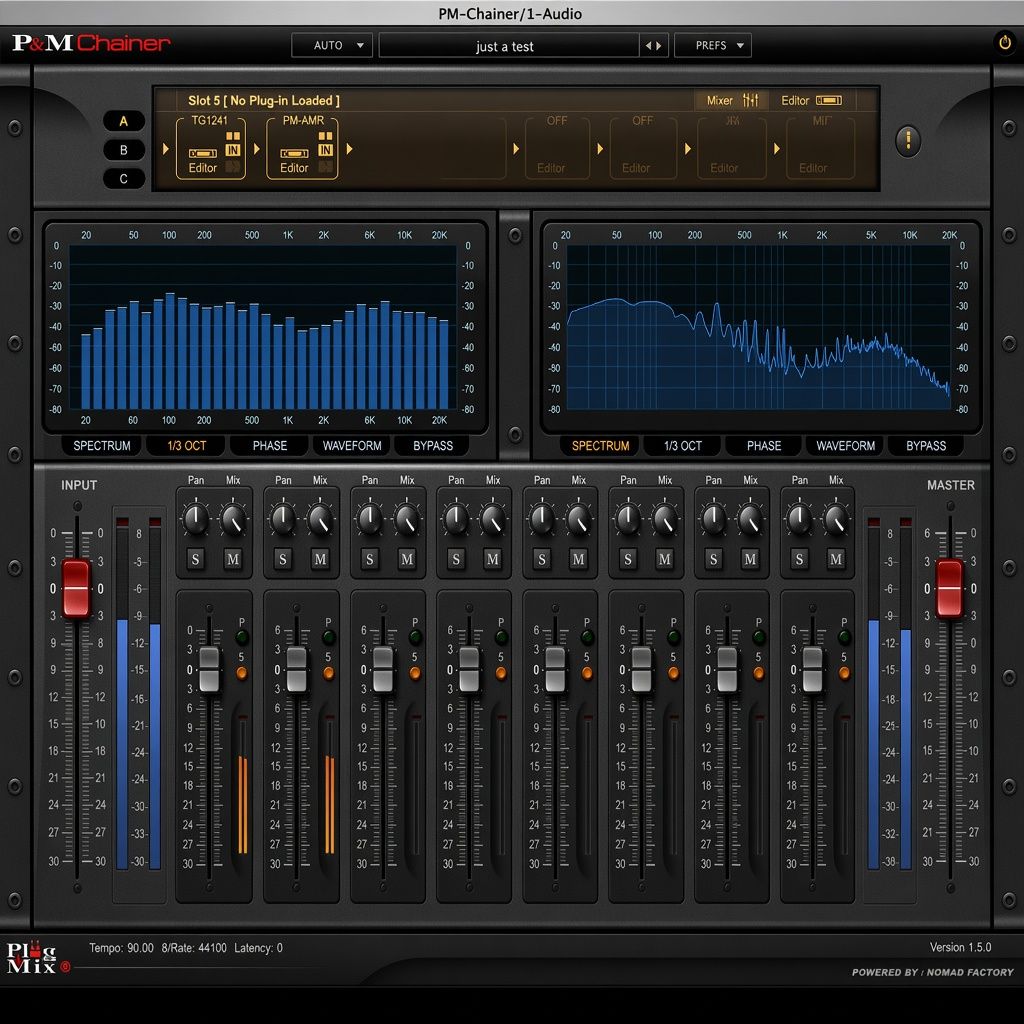The image size is (1024, 1024).
Task: Click the power icon at top right
Action: pos(1004,43)
